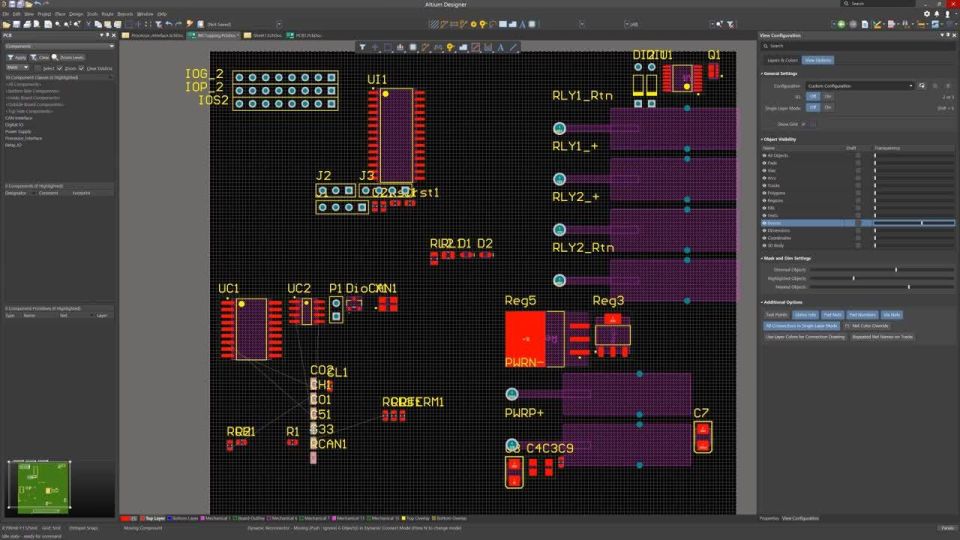Click the Top Layer tab in the layer bar

click(152, 519)
